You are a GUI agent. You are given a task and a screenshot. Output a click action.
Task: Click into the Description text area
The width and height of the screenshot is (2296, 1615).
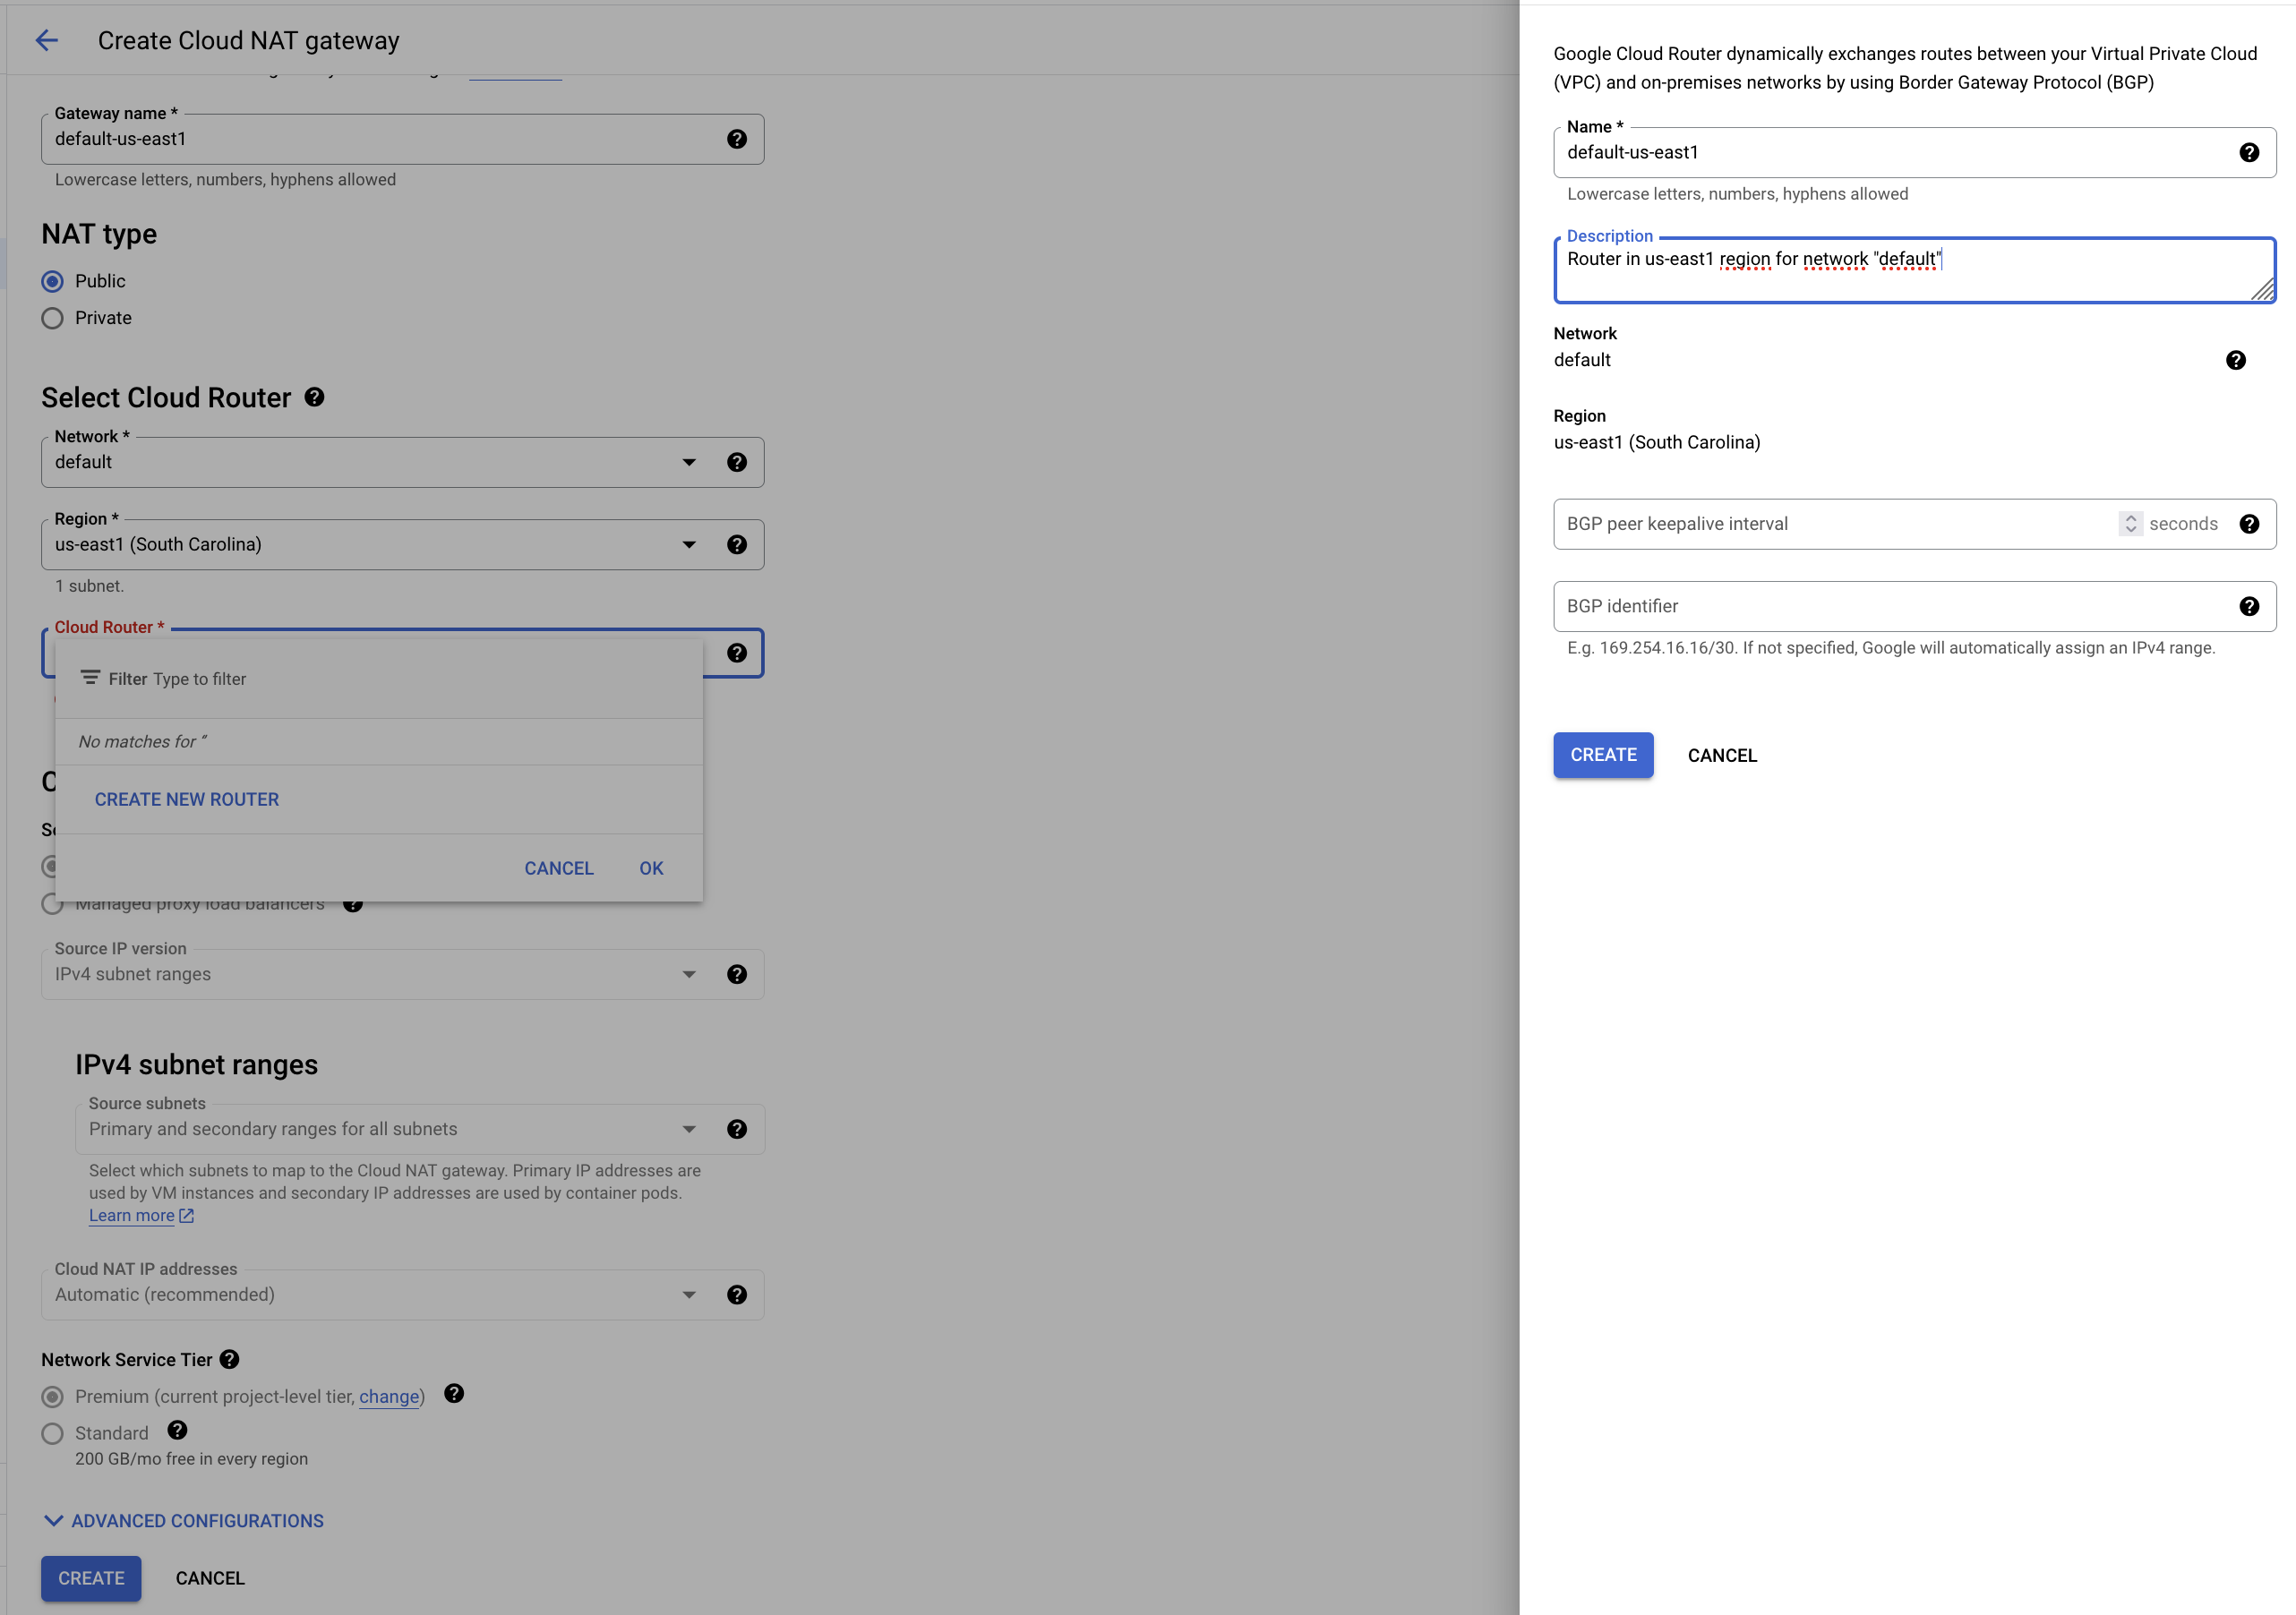point(1914,269)
